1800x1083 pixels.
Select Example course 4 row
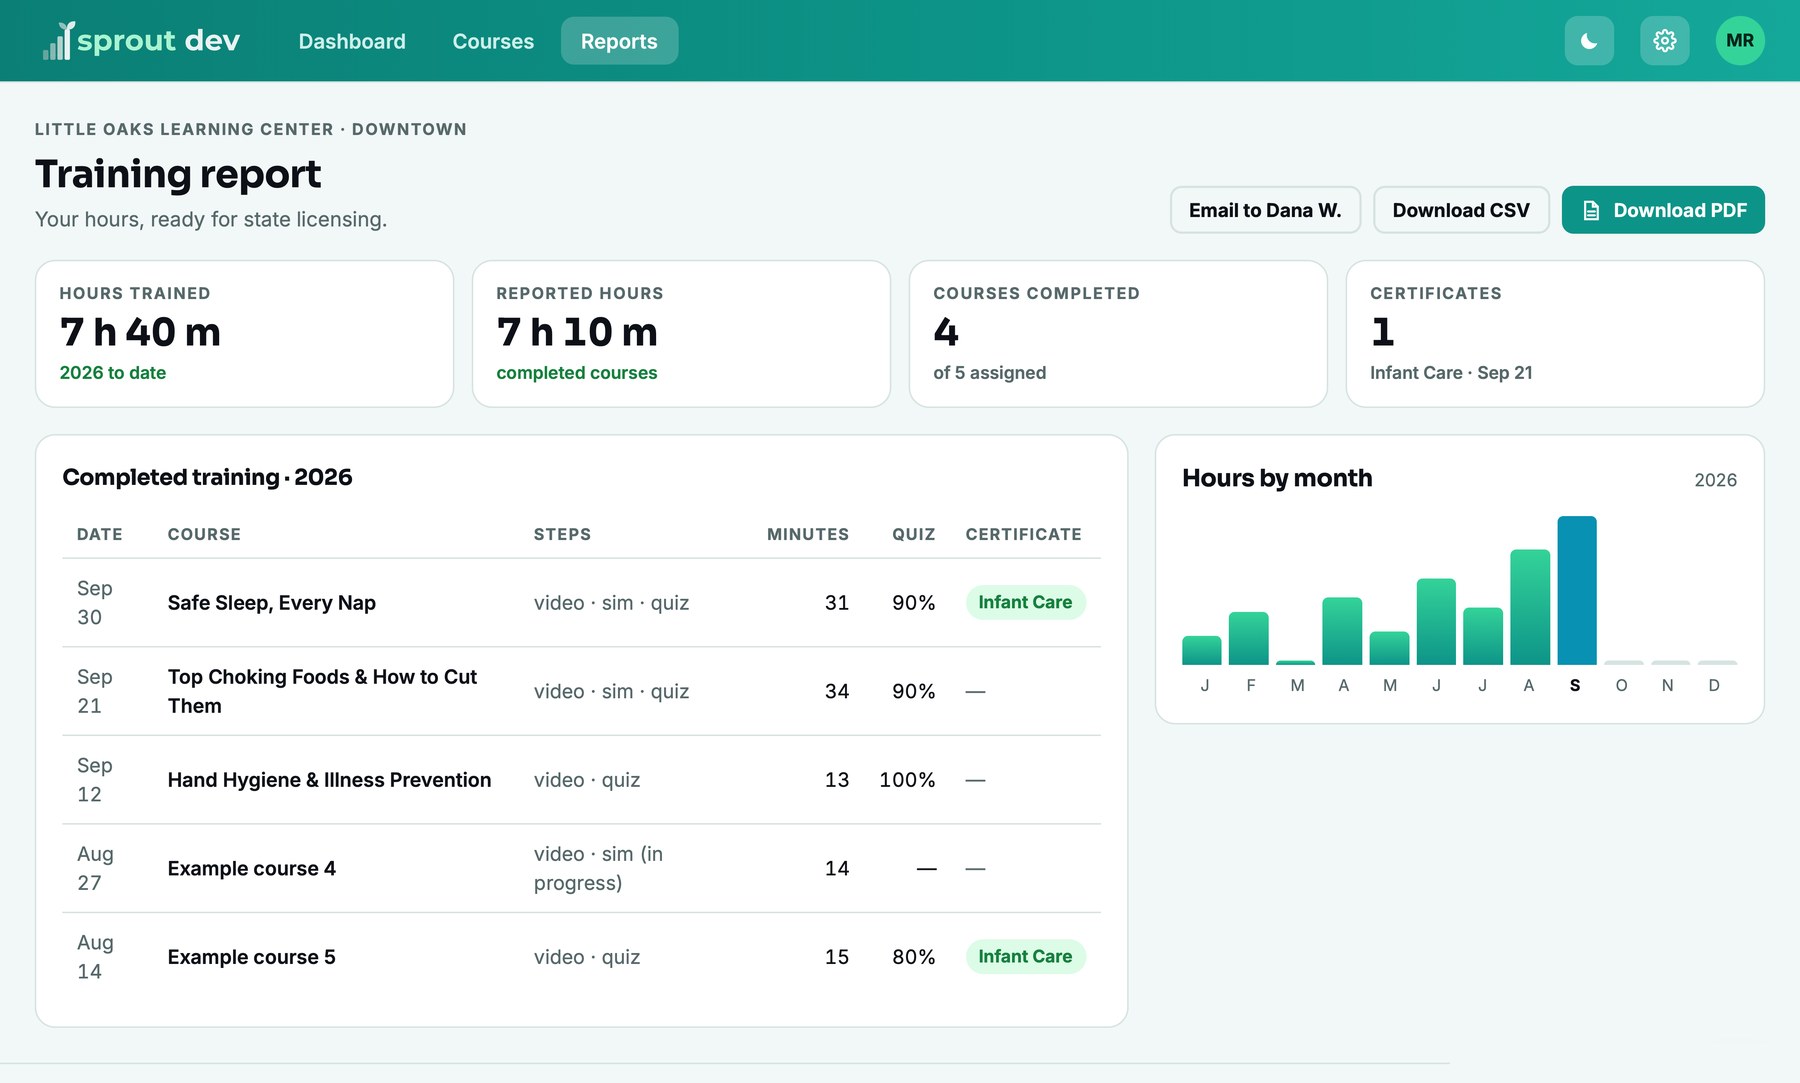pyautogui.click(x=581, y=868)
